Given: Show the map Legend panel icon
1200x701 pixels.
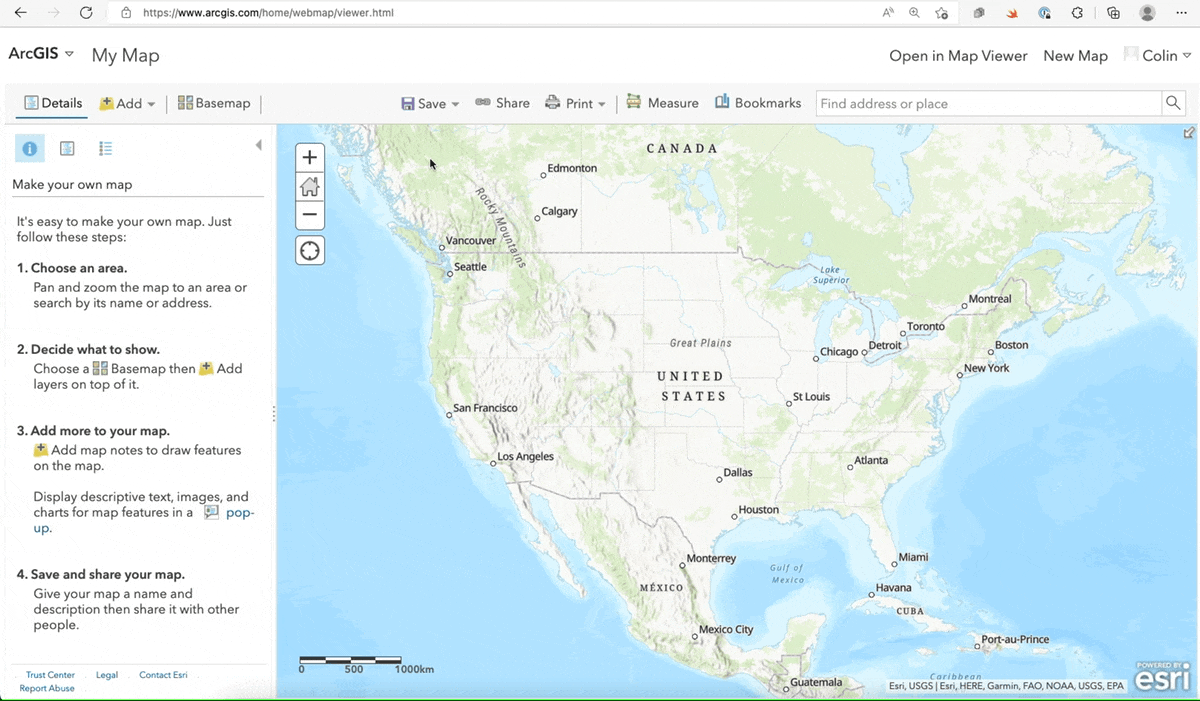Looking at the screenshot, I should click(x=105, y=148).
